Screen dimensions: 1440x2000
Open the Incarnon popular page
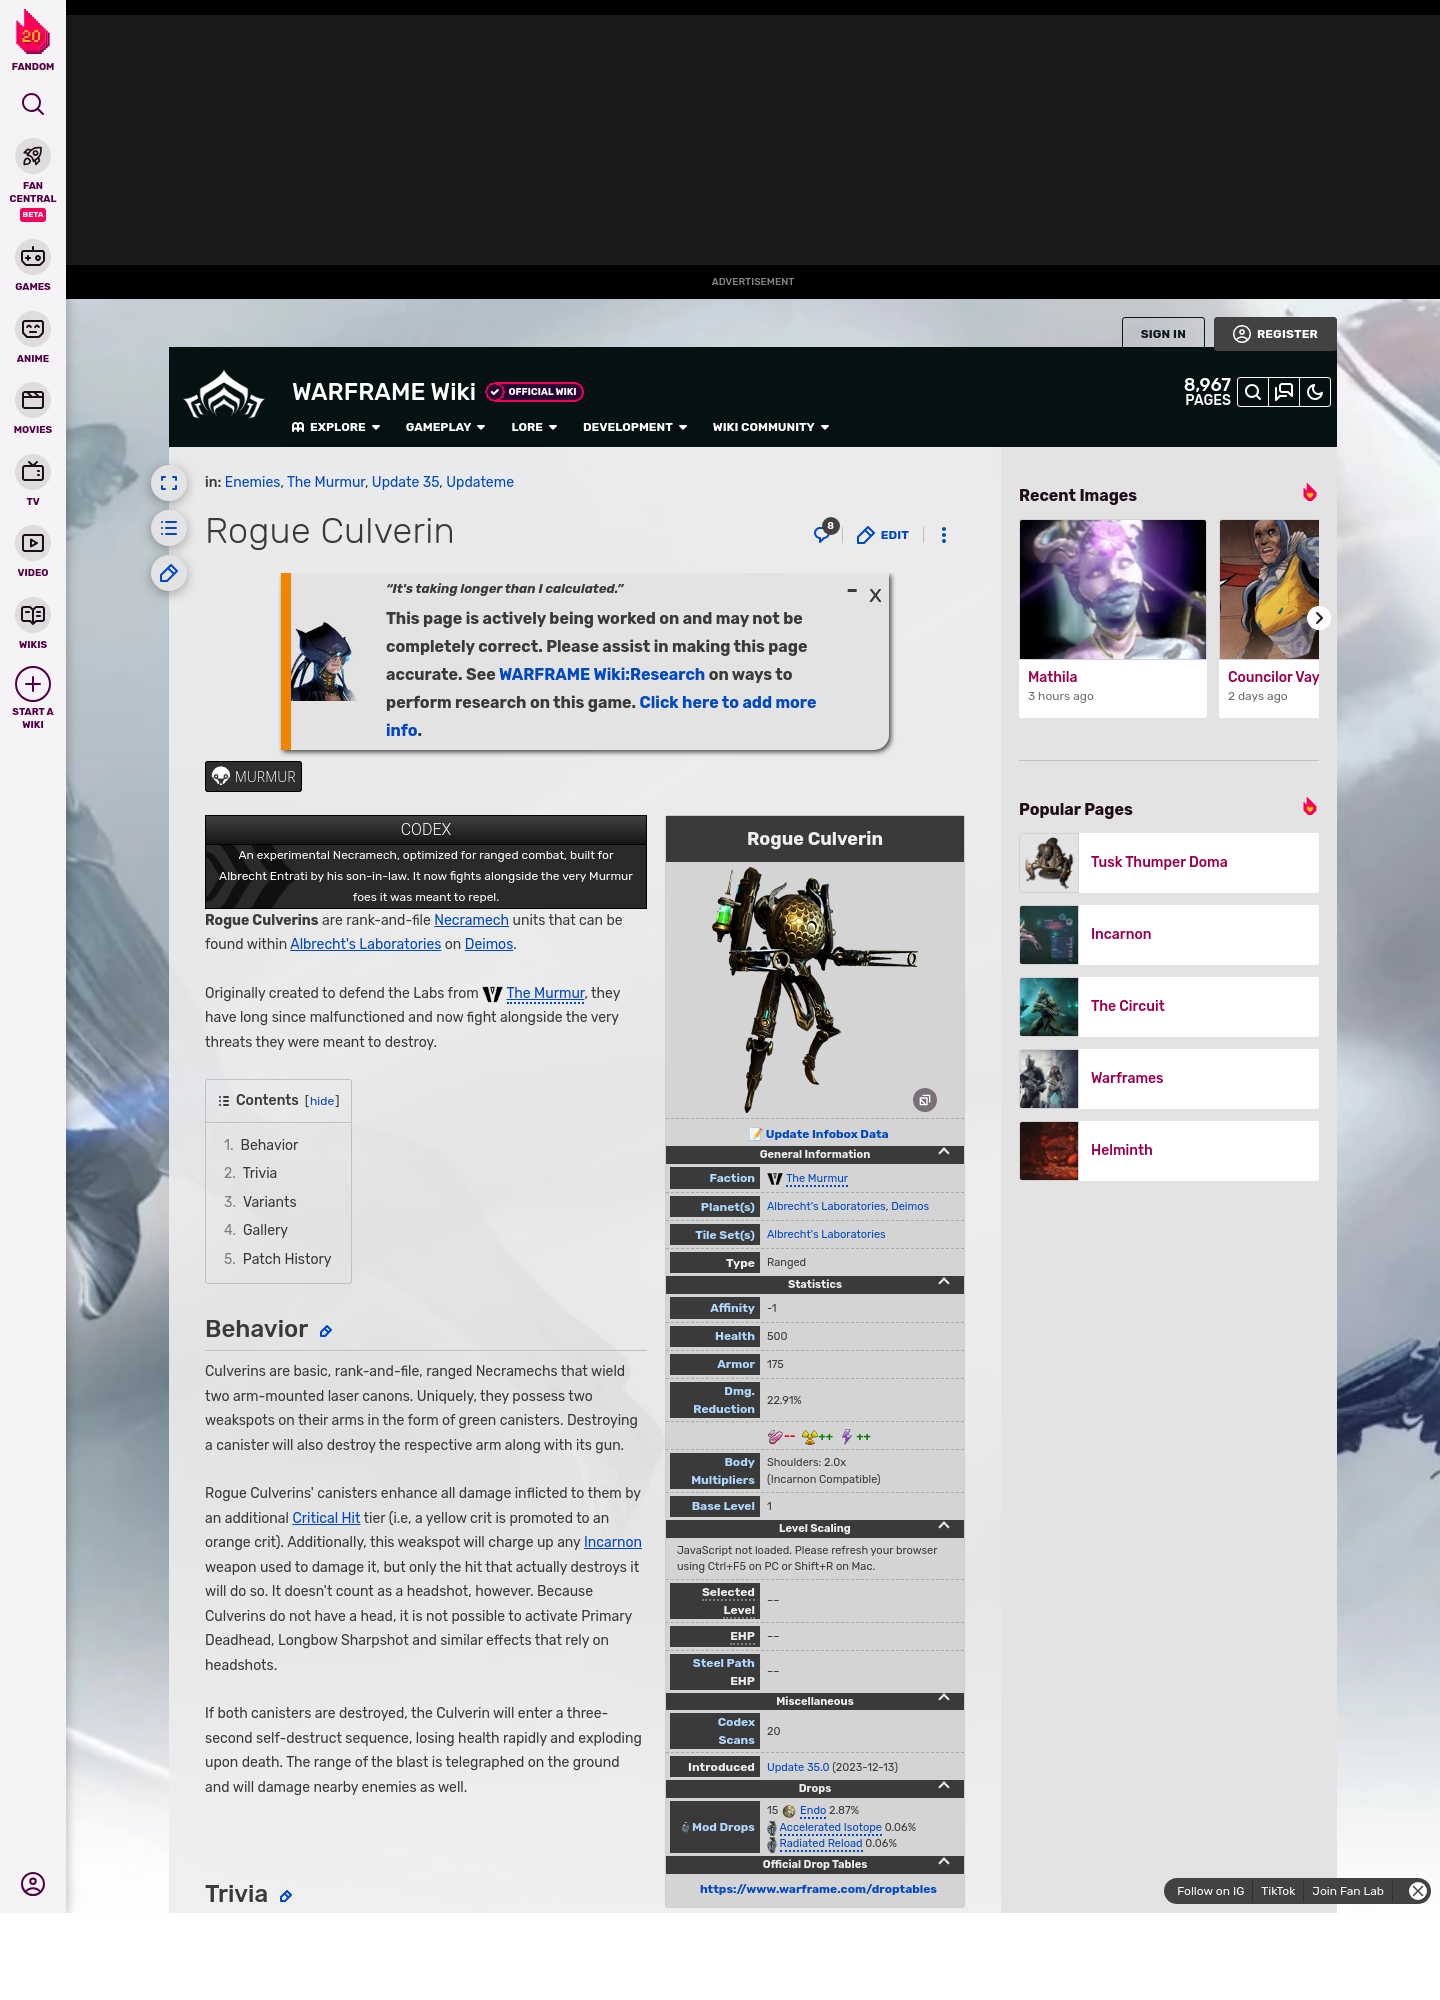[x=1169, y=934]
